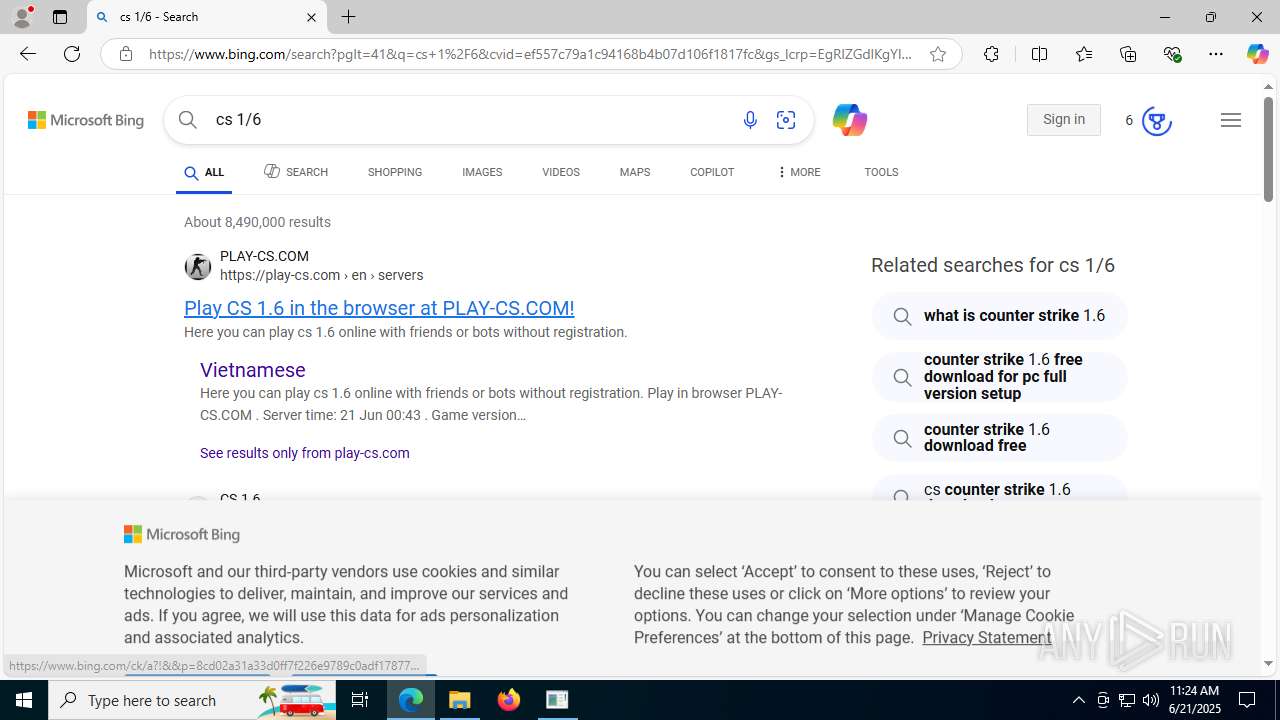Click the taskbar search box
1280x720 pixels.
(x=192, y=700)
